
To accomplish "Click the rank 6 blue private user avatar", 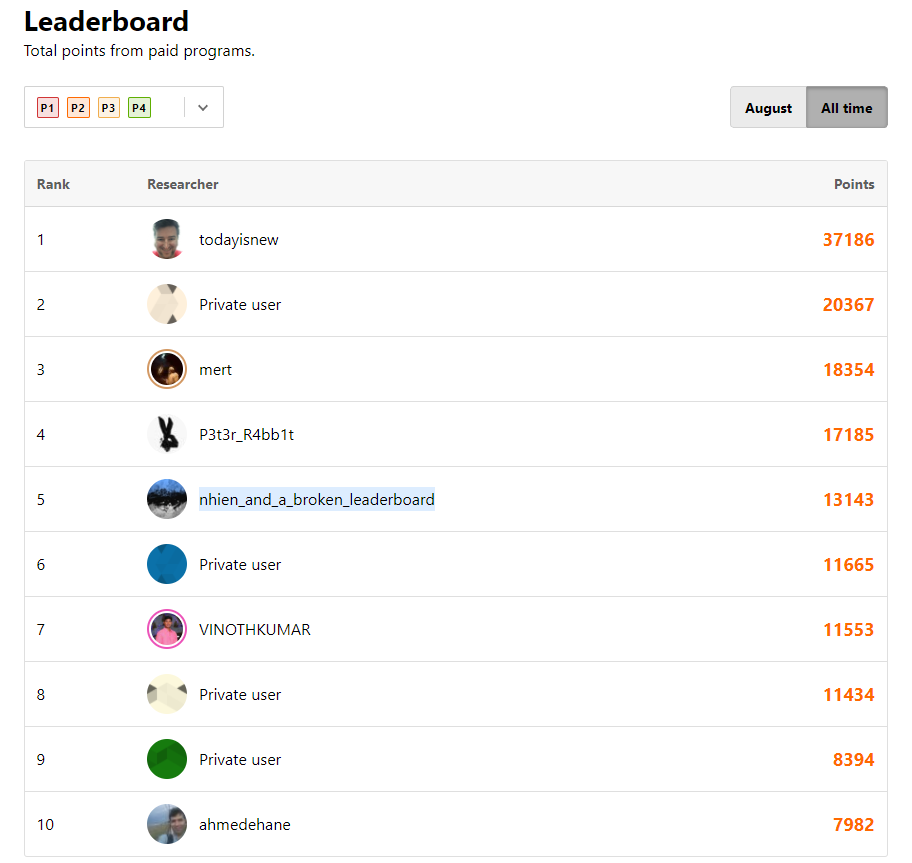I will tap(167, 564).
